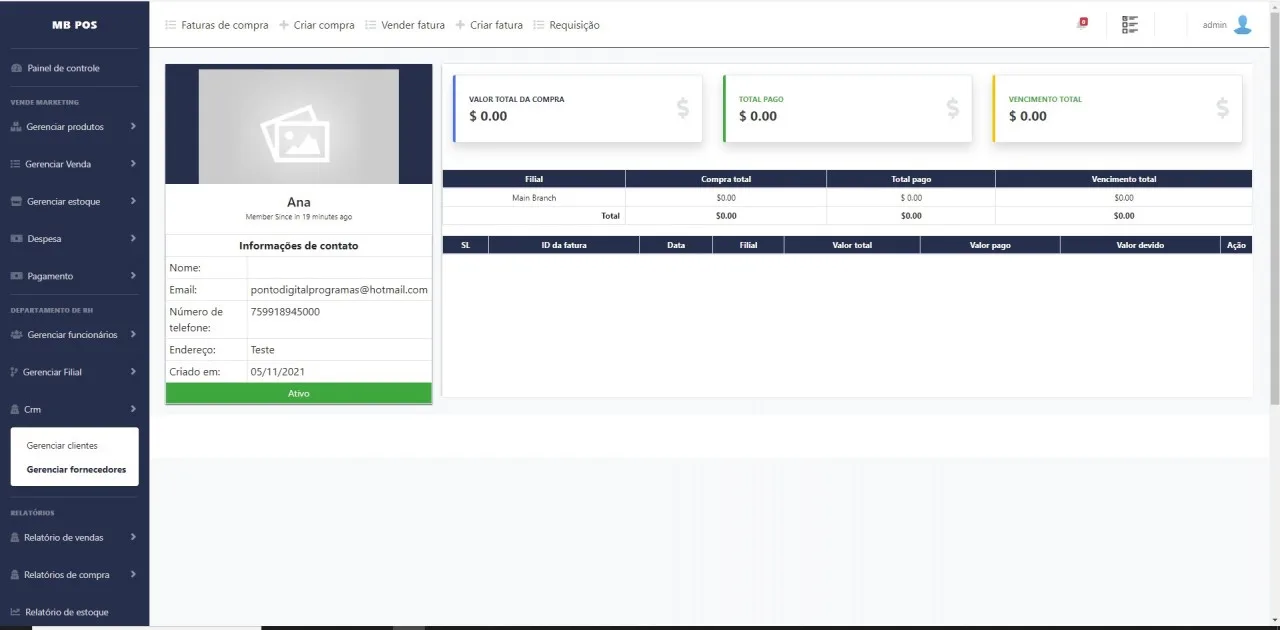Click the Gerenciar estoque sidebar icon

pyautogui.click(x=16, y=201)
